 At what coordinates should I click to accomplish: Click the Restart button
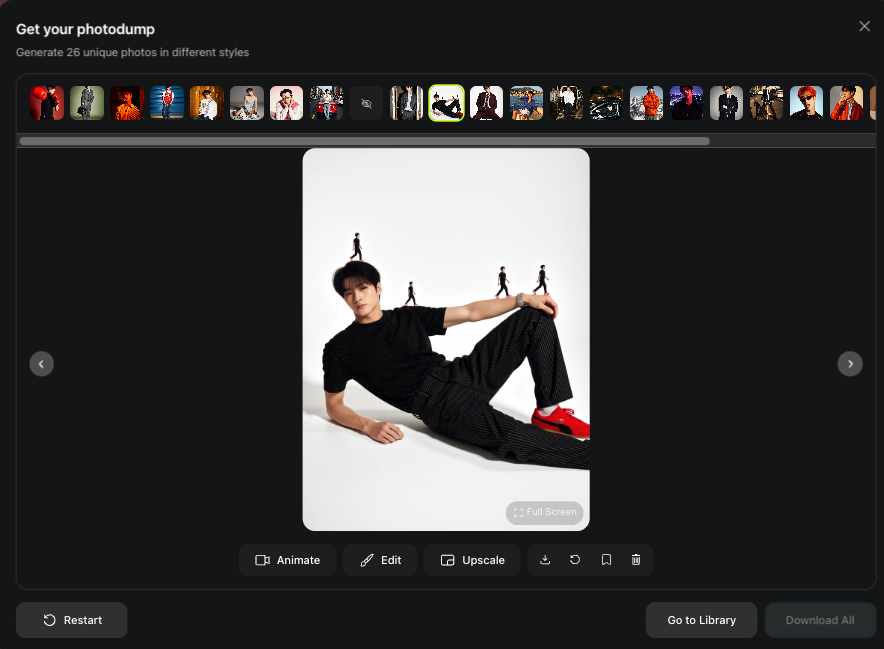click(72, 620)
